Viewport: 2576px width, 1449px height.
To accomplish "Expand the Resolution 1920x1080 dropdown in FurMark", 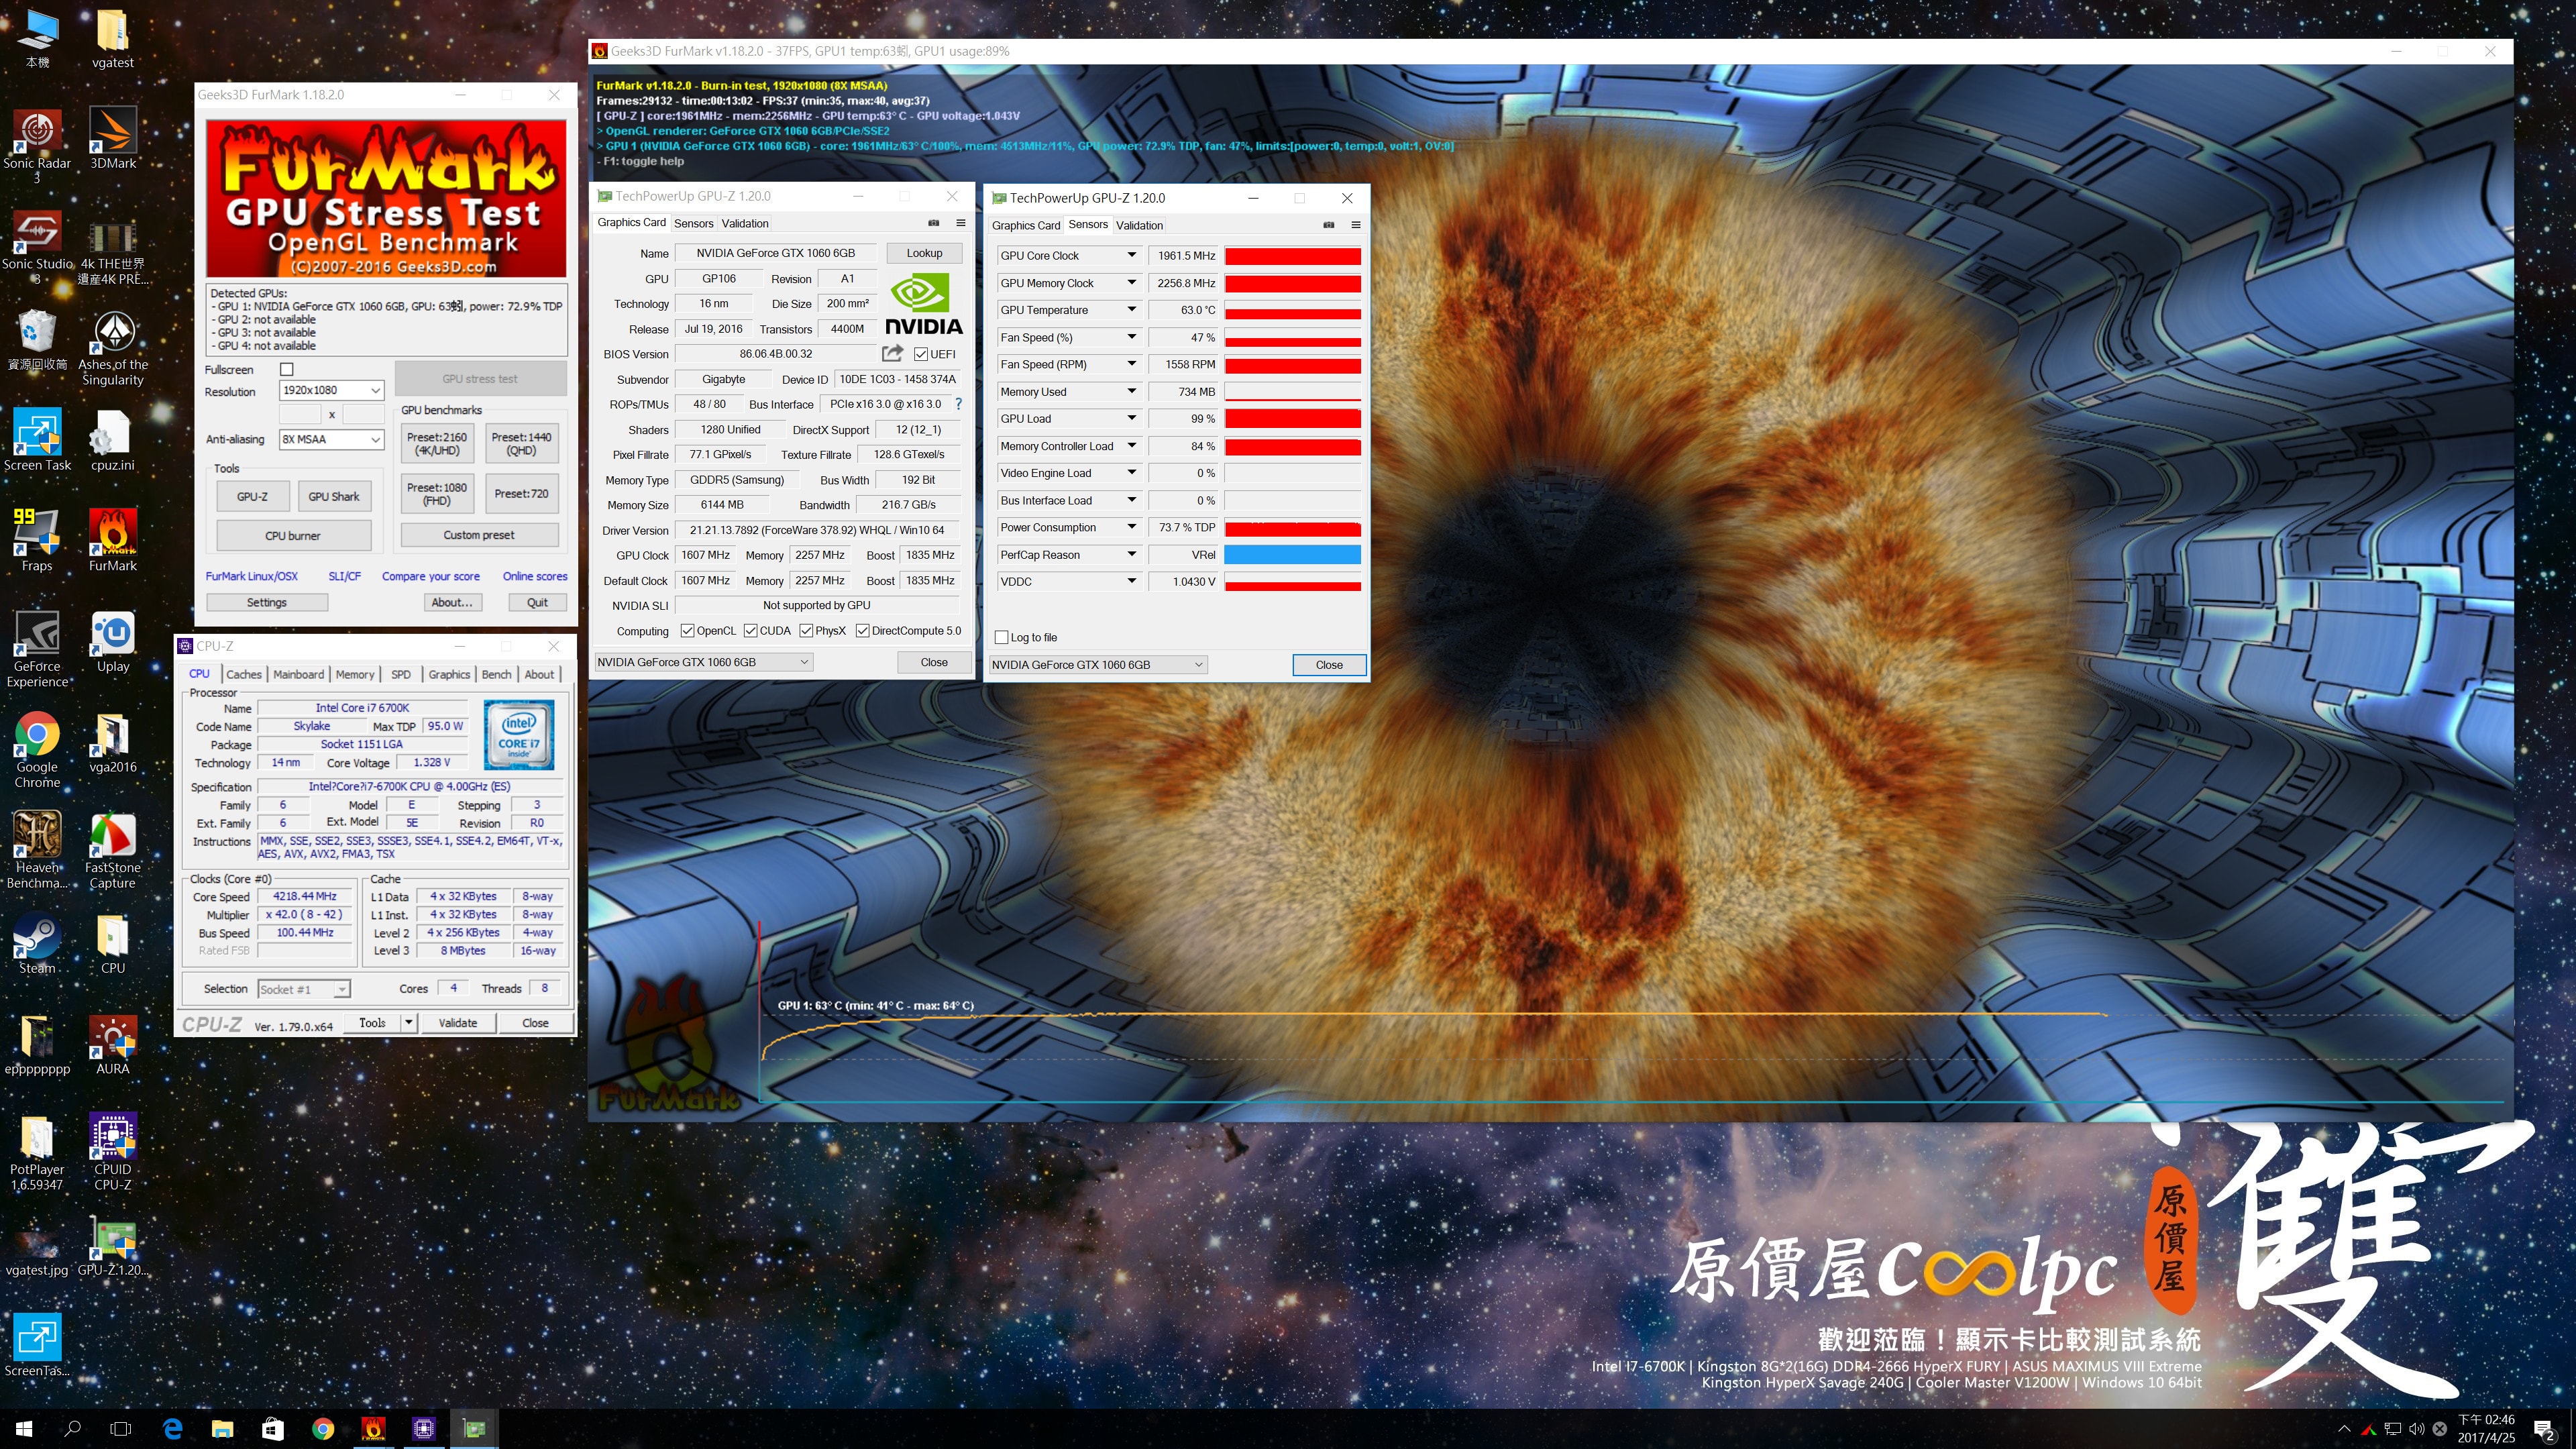I will (x=331, y=390).
